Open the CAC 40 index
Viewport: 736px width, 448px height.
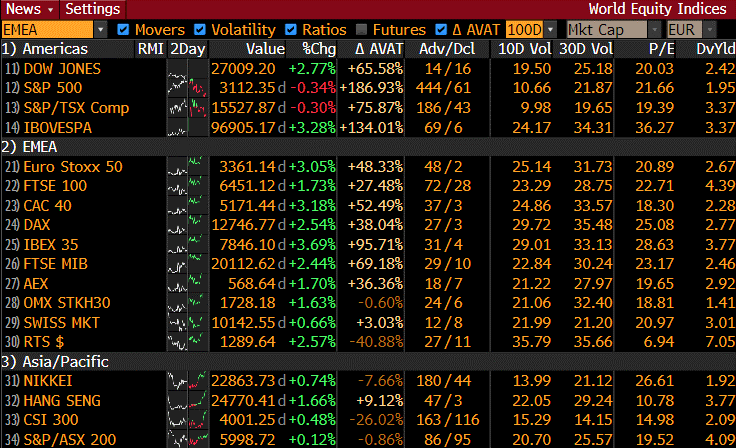[47, 206]
